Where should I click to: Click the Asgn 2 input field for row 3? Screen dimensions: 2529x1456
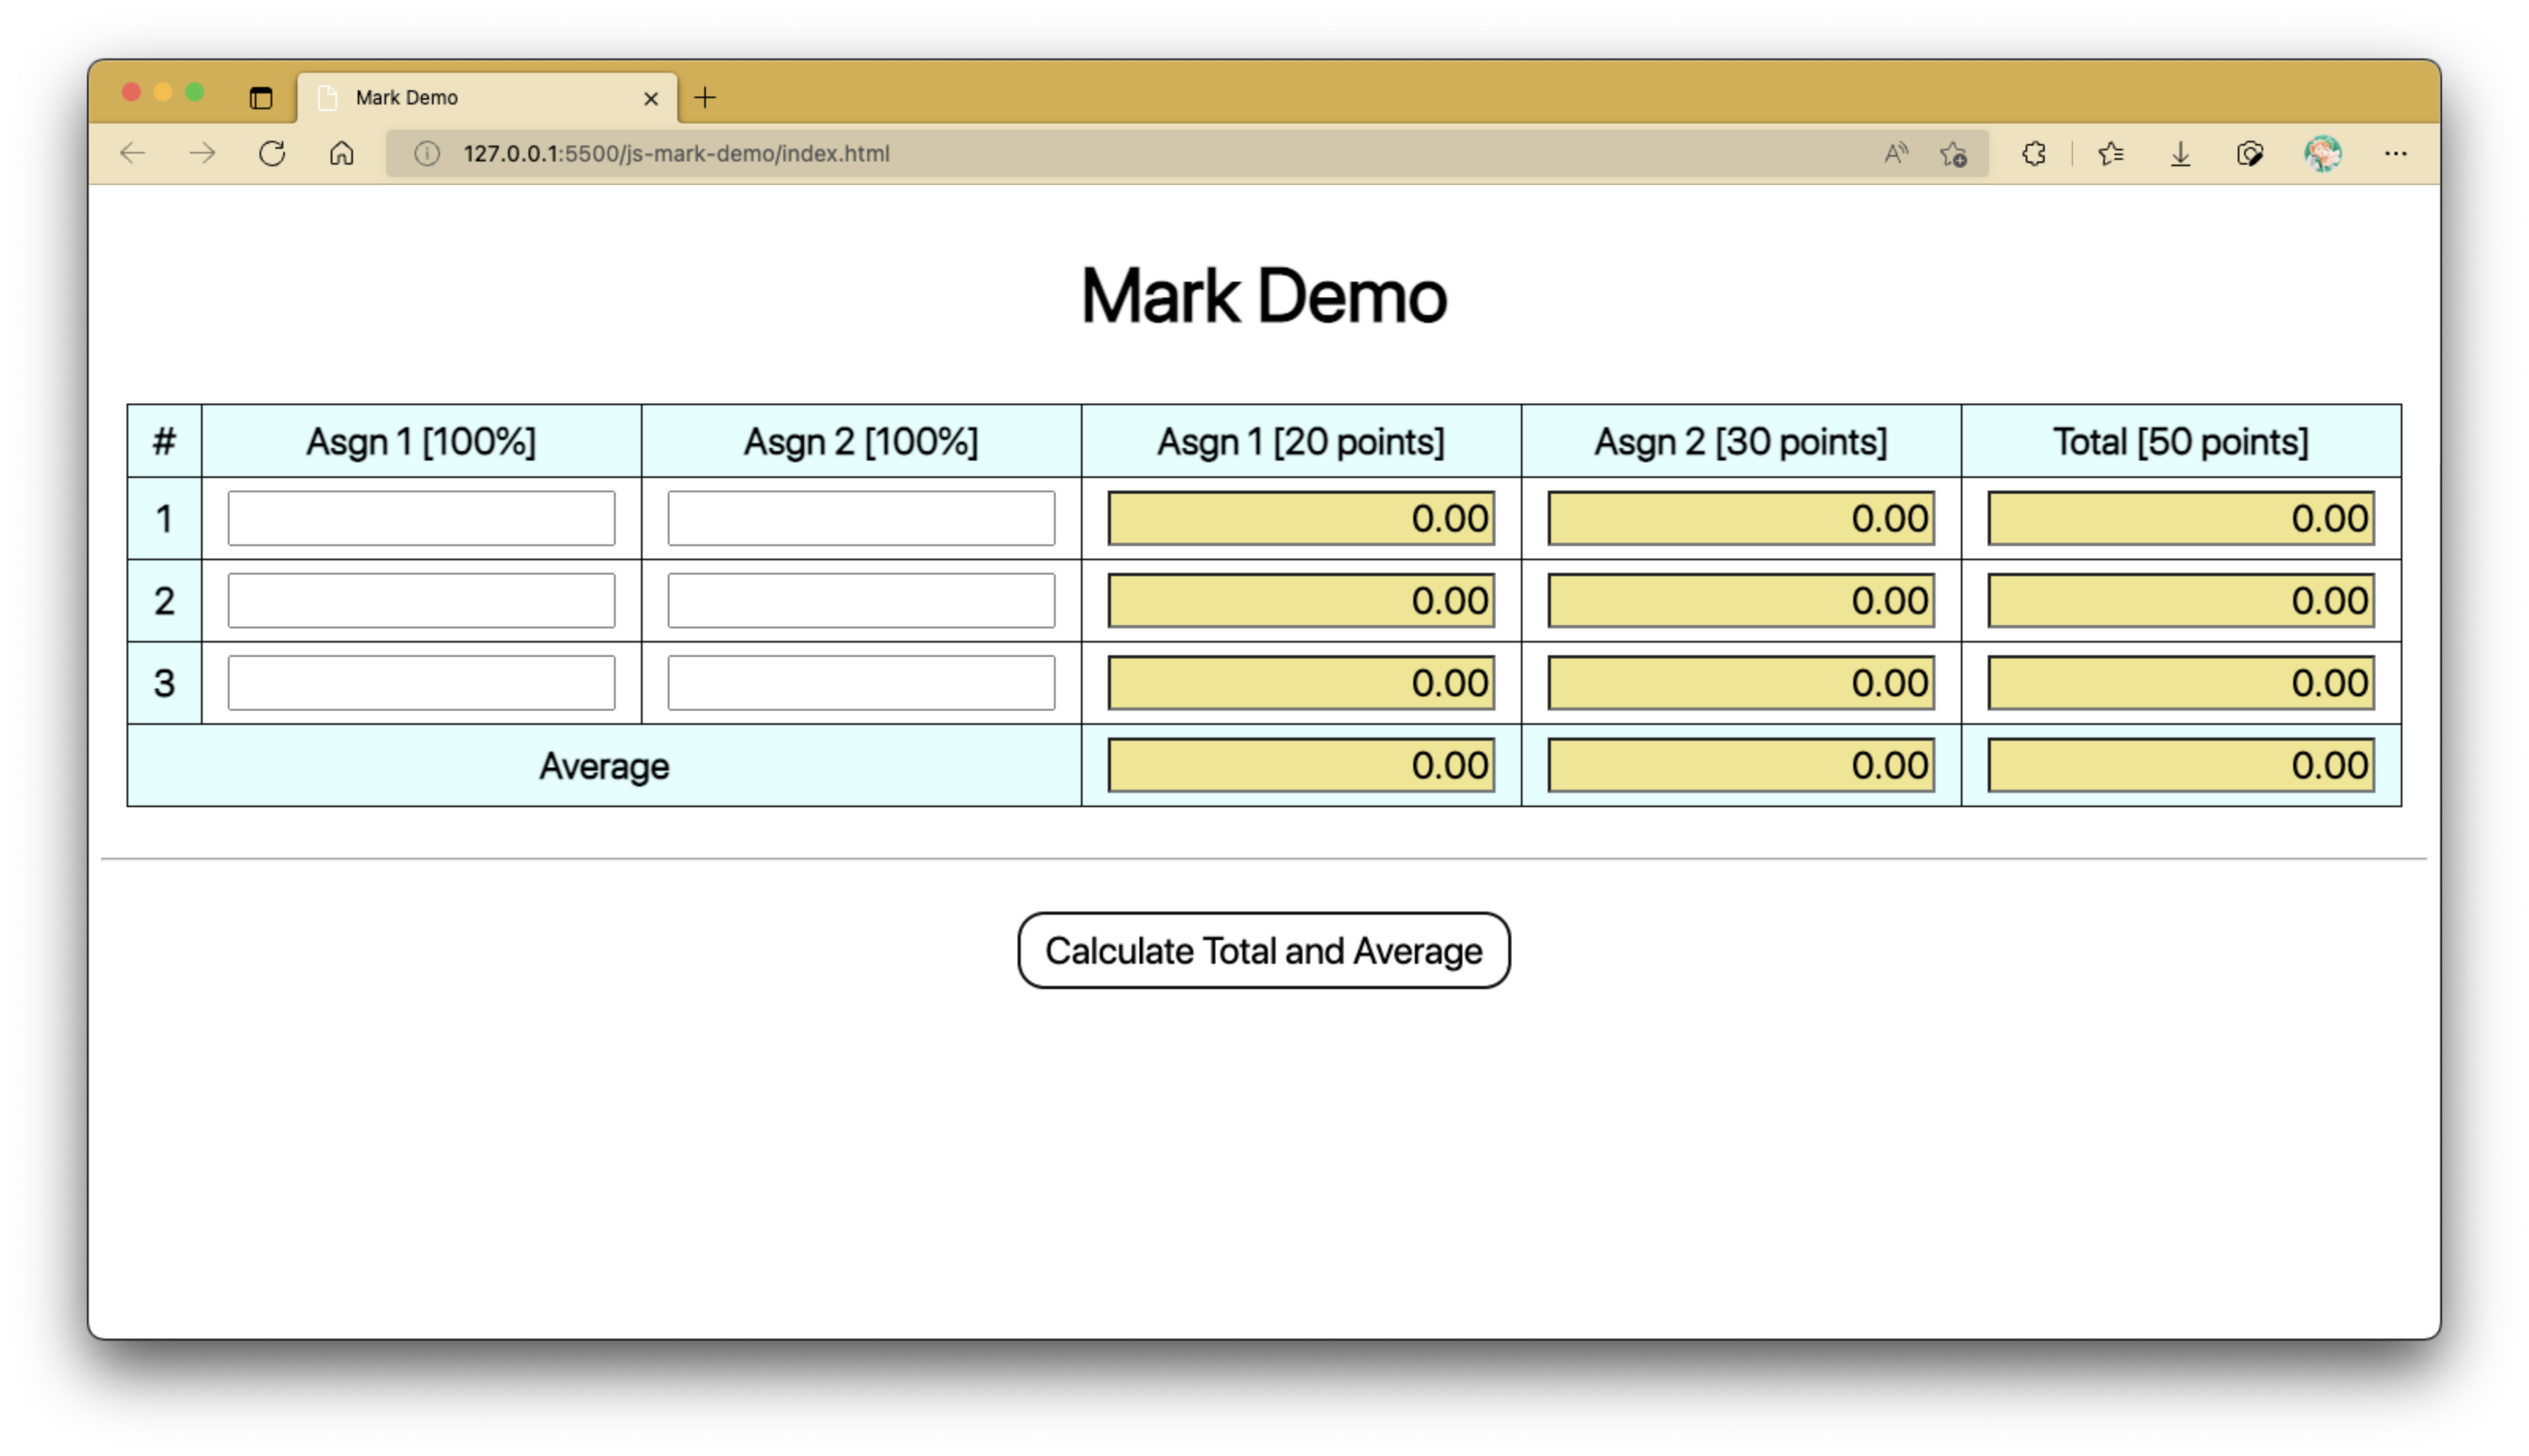pyautogui.click(x=860, y=683)
